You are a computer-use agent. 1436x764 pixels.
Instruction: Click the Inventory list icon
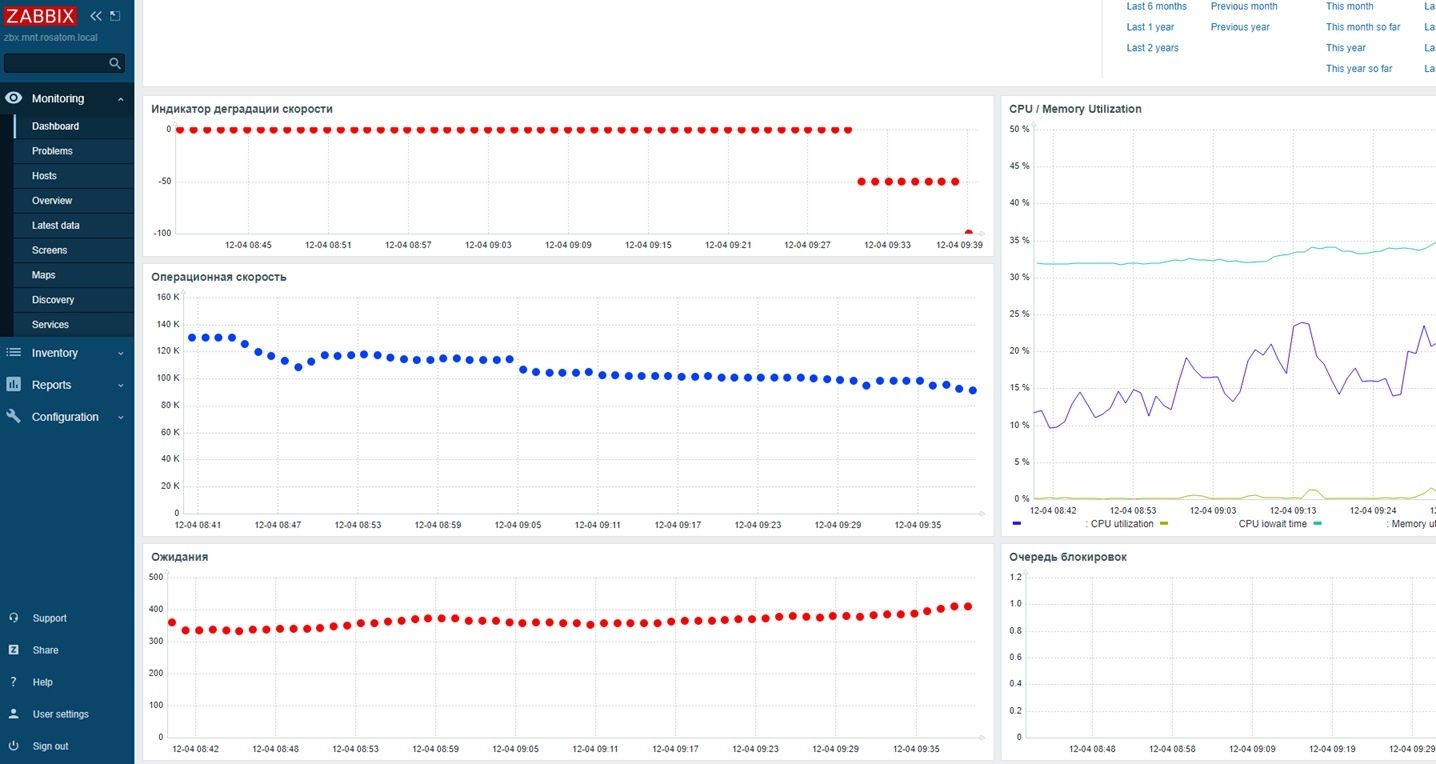(x=14, y=353)
